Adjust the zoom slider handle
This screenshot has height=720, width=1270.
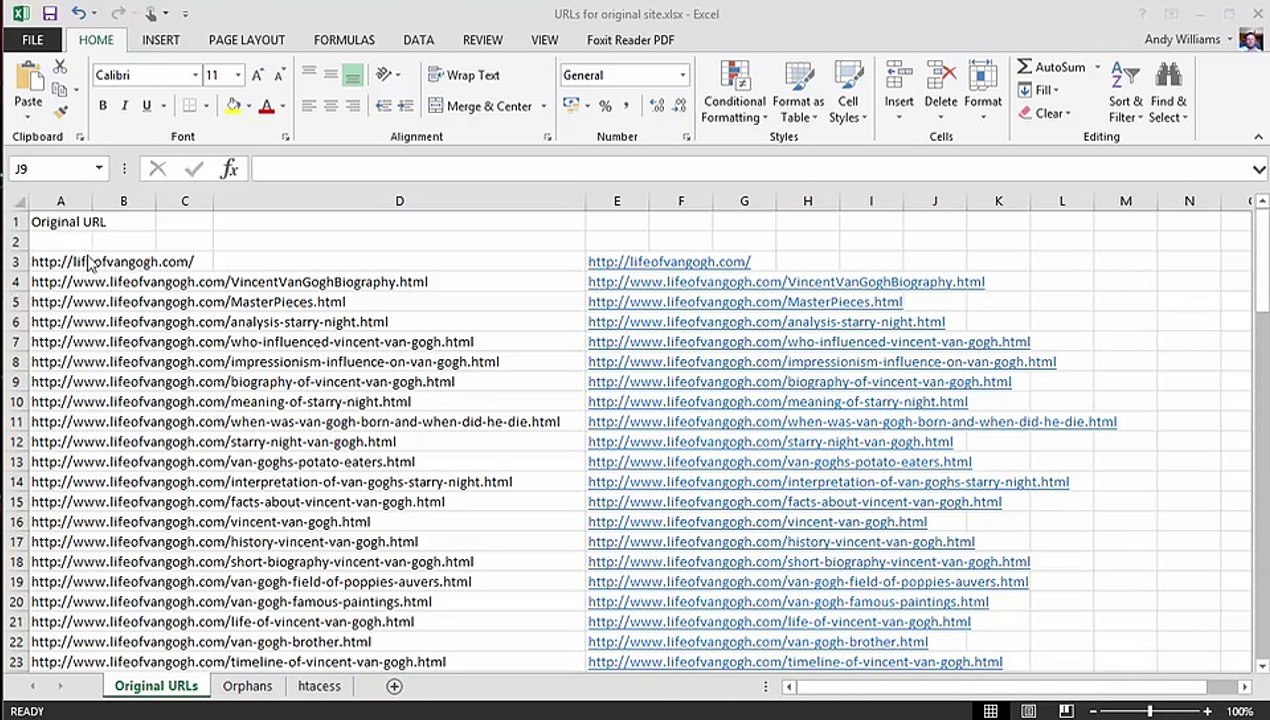(x=1150, y=711)
